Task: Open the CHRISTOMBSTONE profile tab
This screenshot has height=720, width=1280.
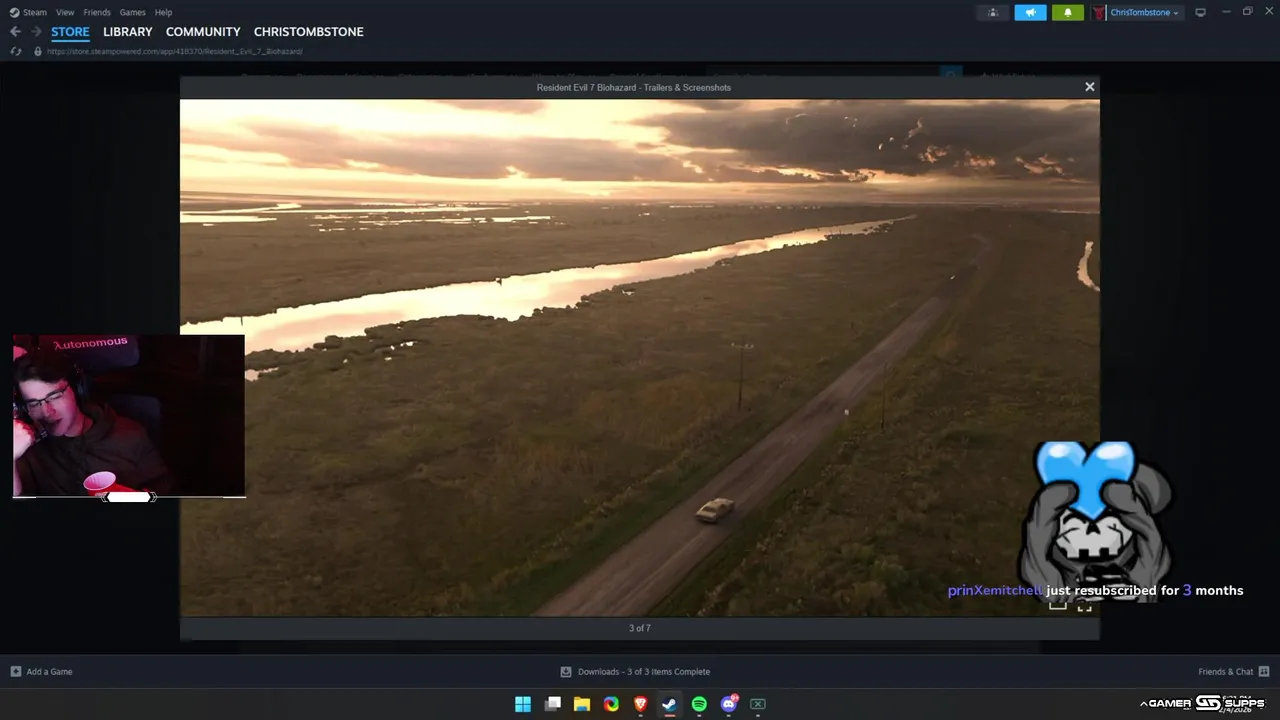Action: [x=308, y=32]
